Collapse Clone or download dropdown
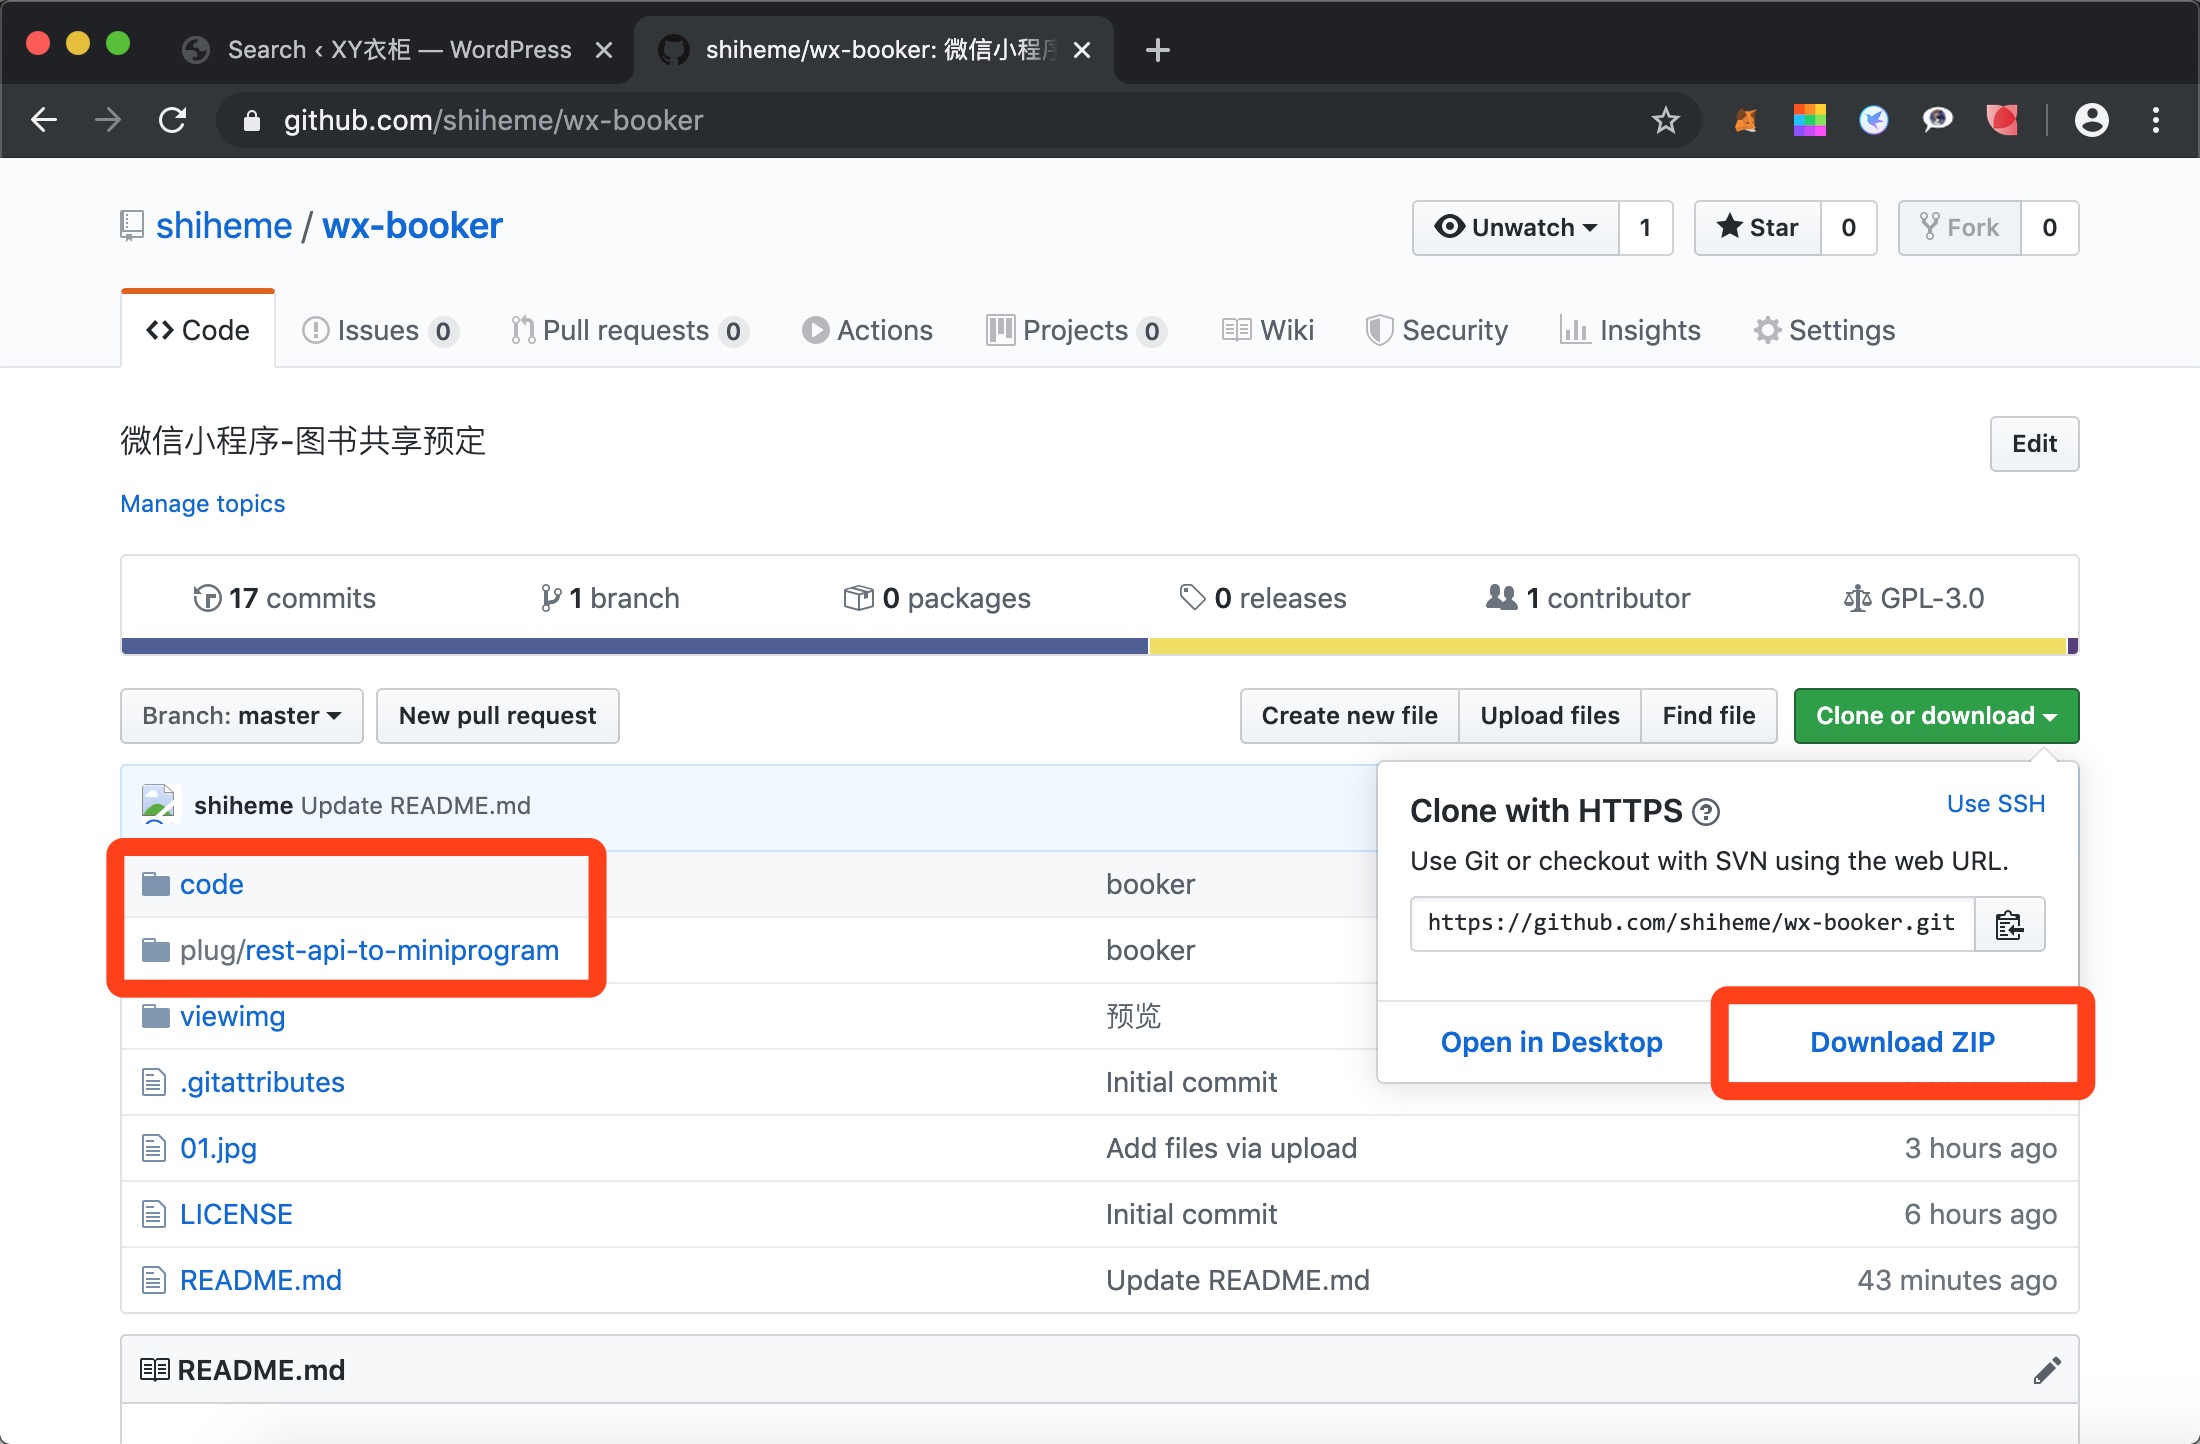This screenshot has height=1444, width=2200. 1935,716
